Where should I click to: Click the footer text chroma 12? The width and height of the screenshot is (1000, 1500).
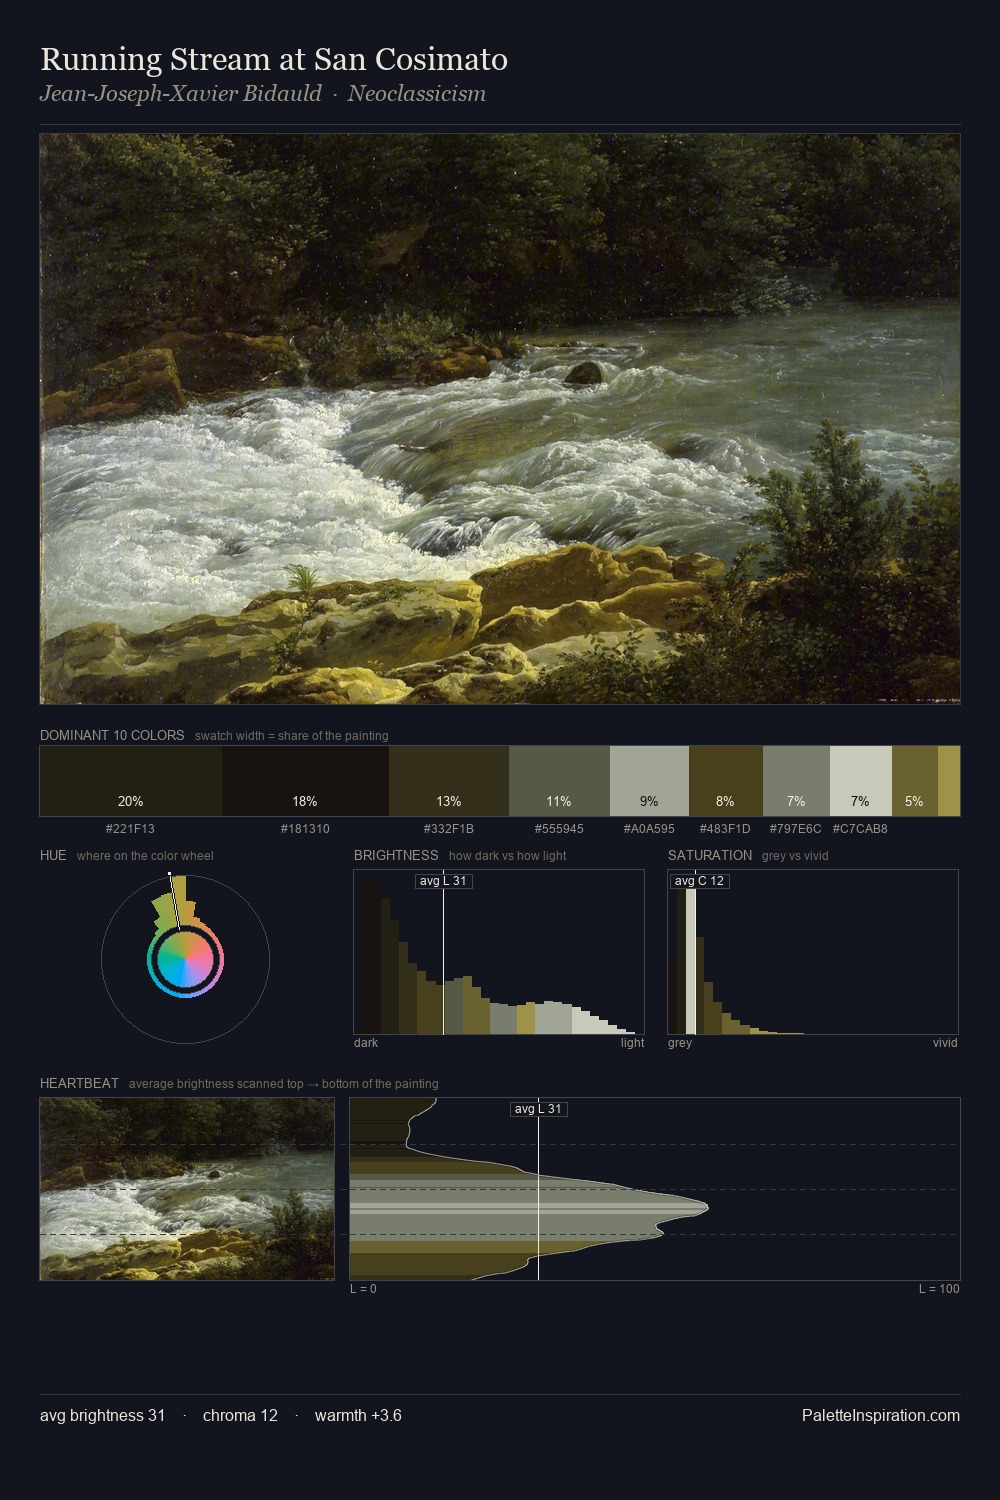point(240,1416)
